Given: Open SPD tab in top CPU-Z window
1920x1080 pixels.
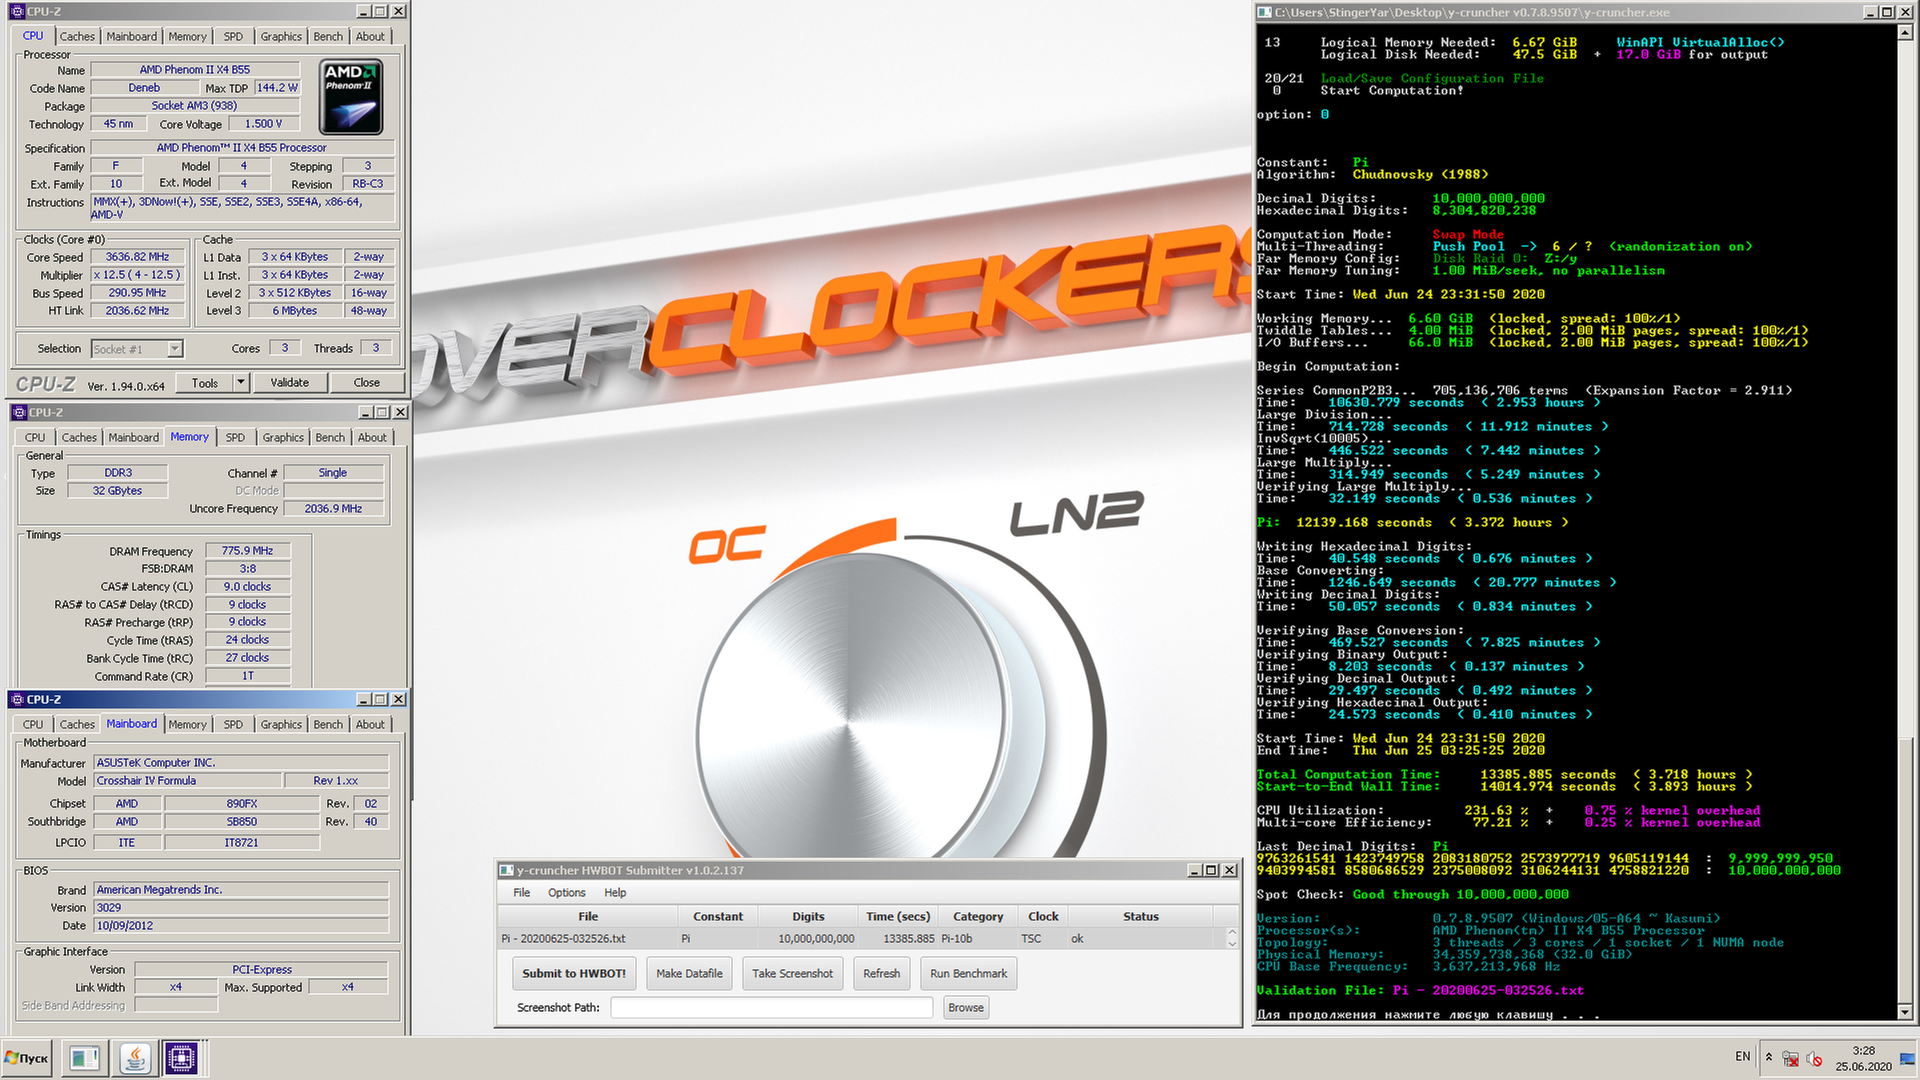Looking at the screenshot, I should (233, 36).
